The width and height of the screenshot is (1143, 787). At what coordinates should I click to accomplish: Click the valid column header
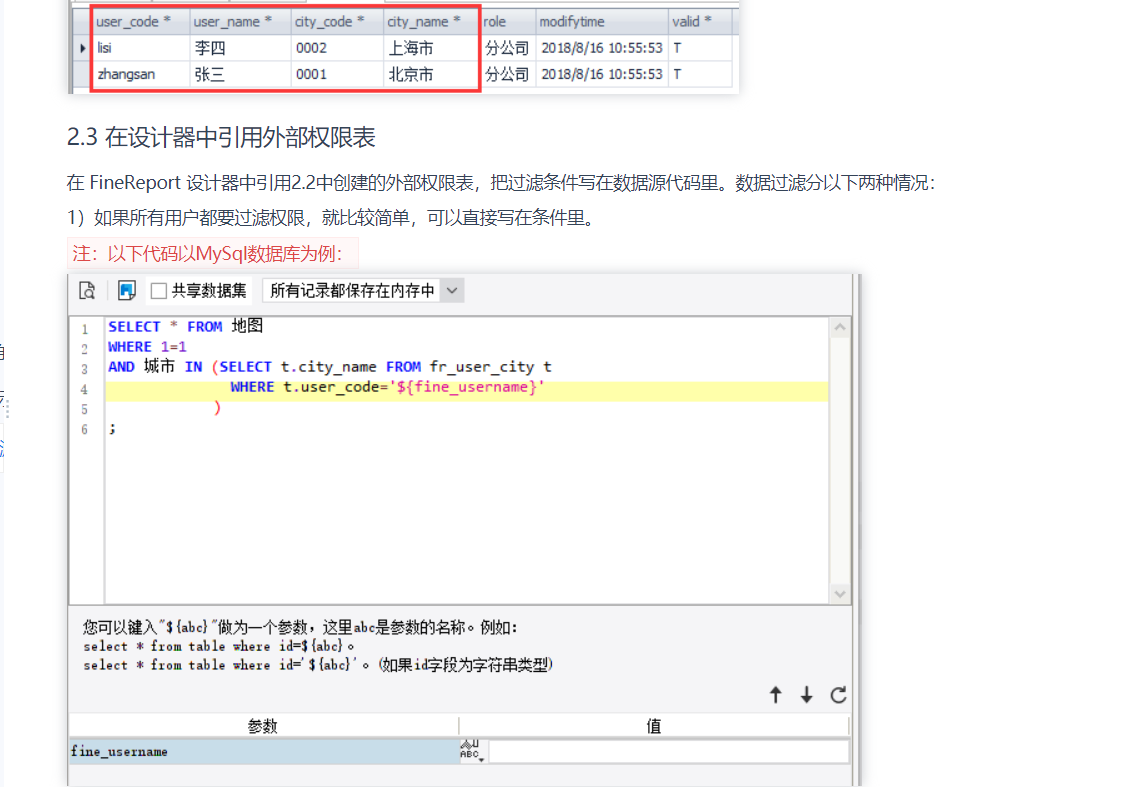(x=700, y=22)
